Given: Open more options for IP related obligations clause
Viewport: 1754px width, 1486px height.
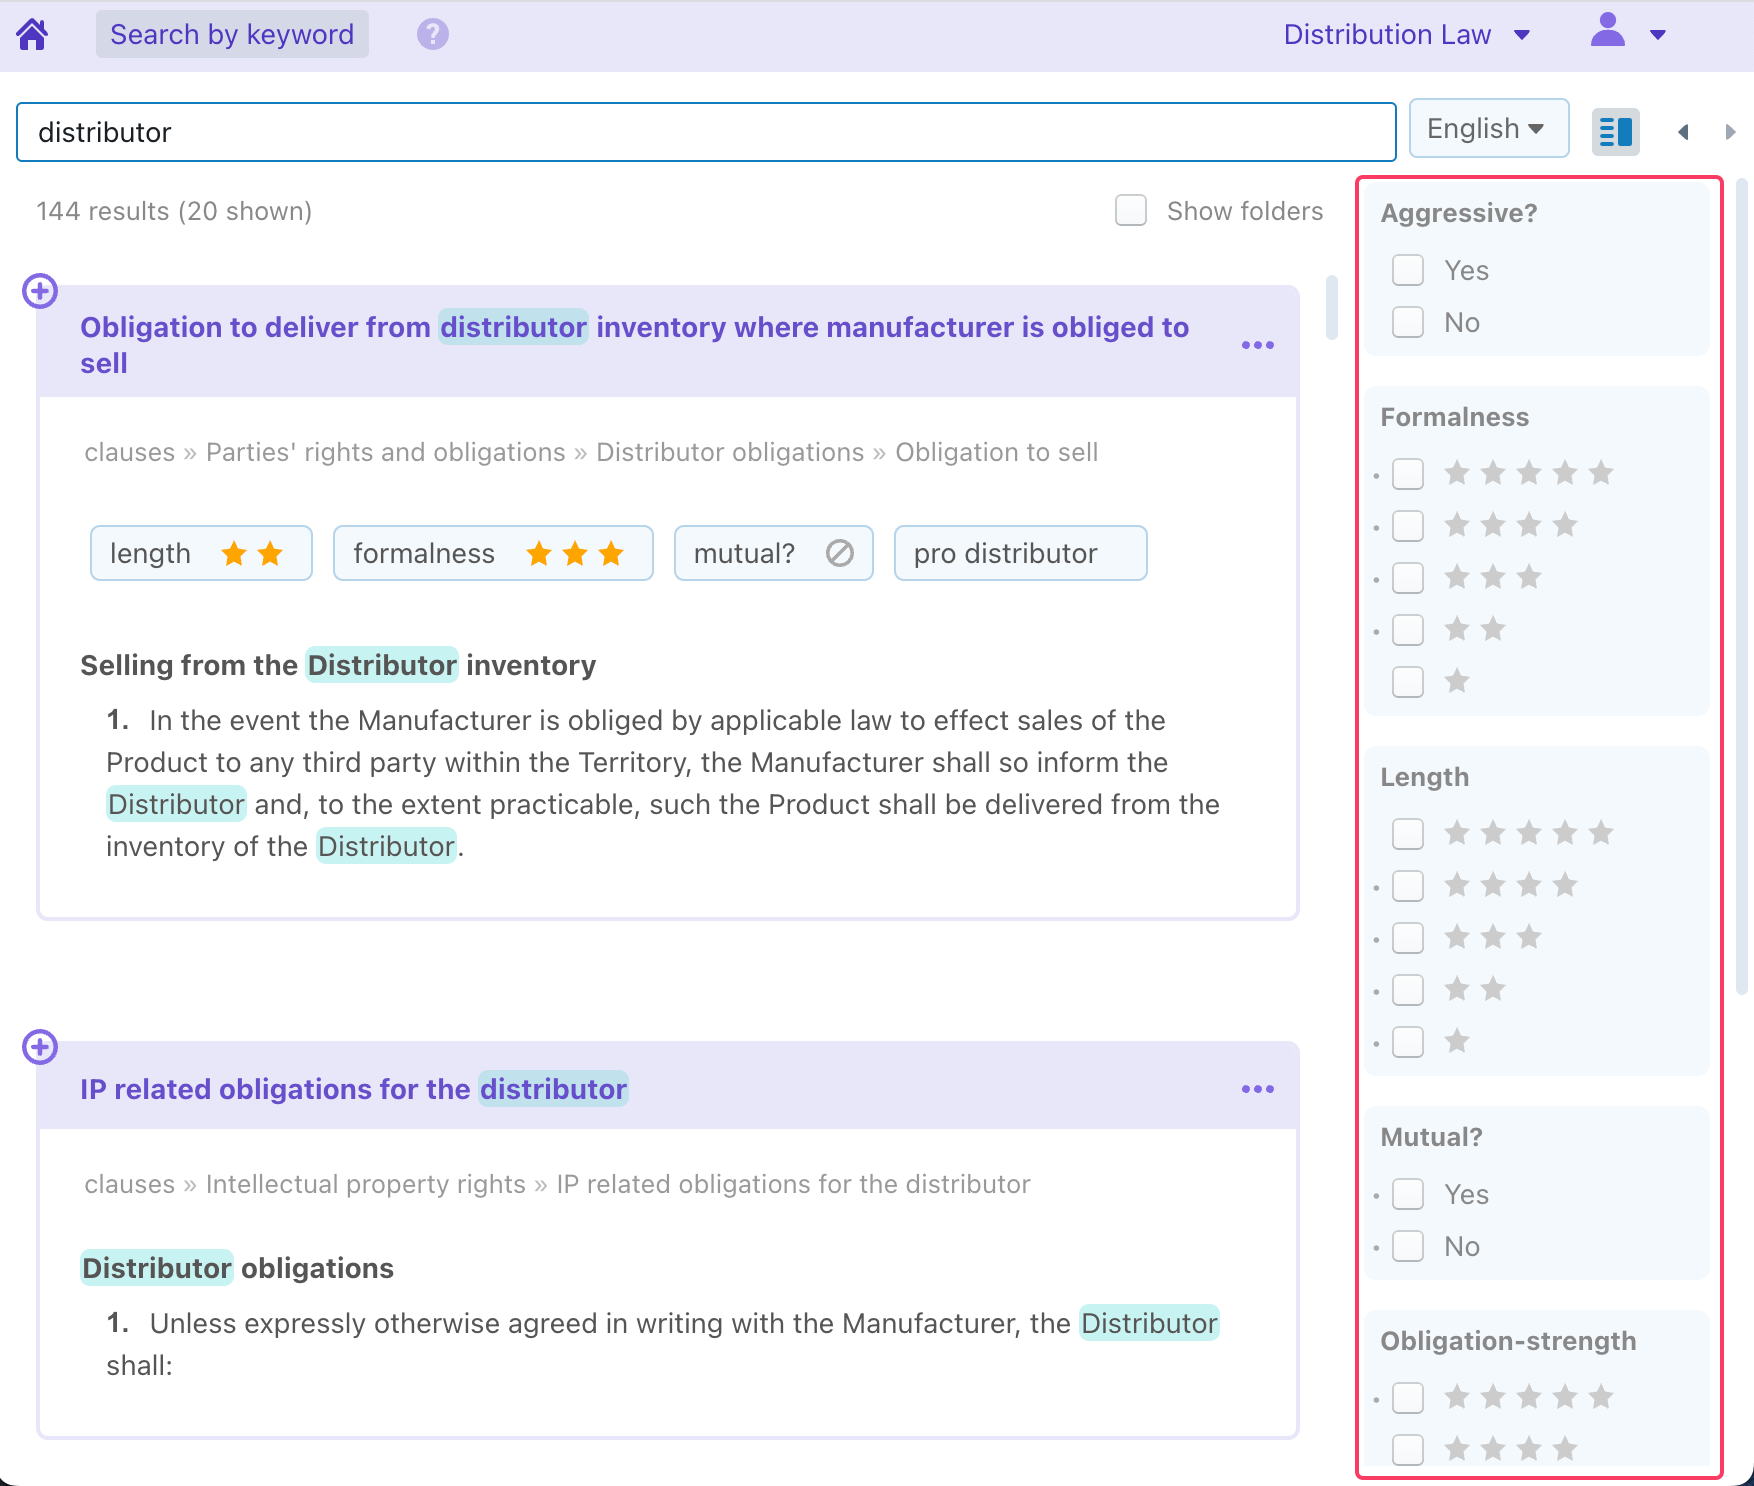Looking at the screenshot, I should [x=1257, y=1089].
